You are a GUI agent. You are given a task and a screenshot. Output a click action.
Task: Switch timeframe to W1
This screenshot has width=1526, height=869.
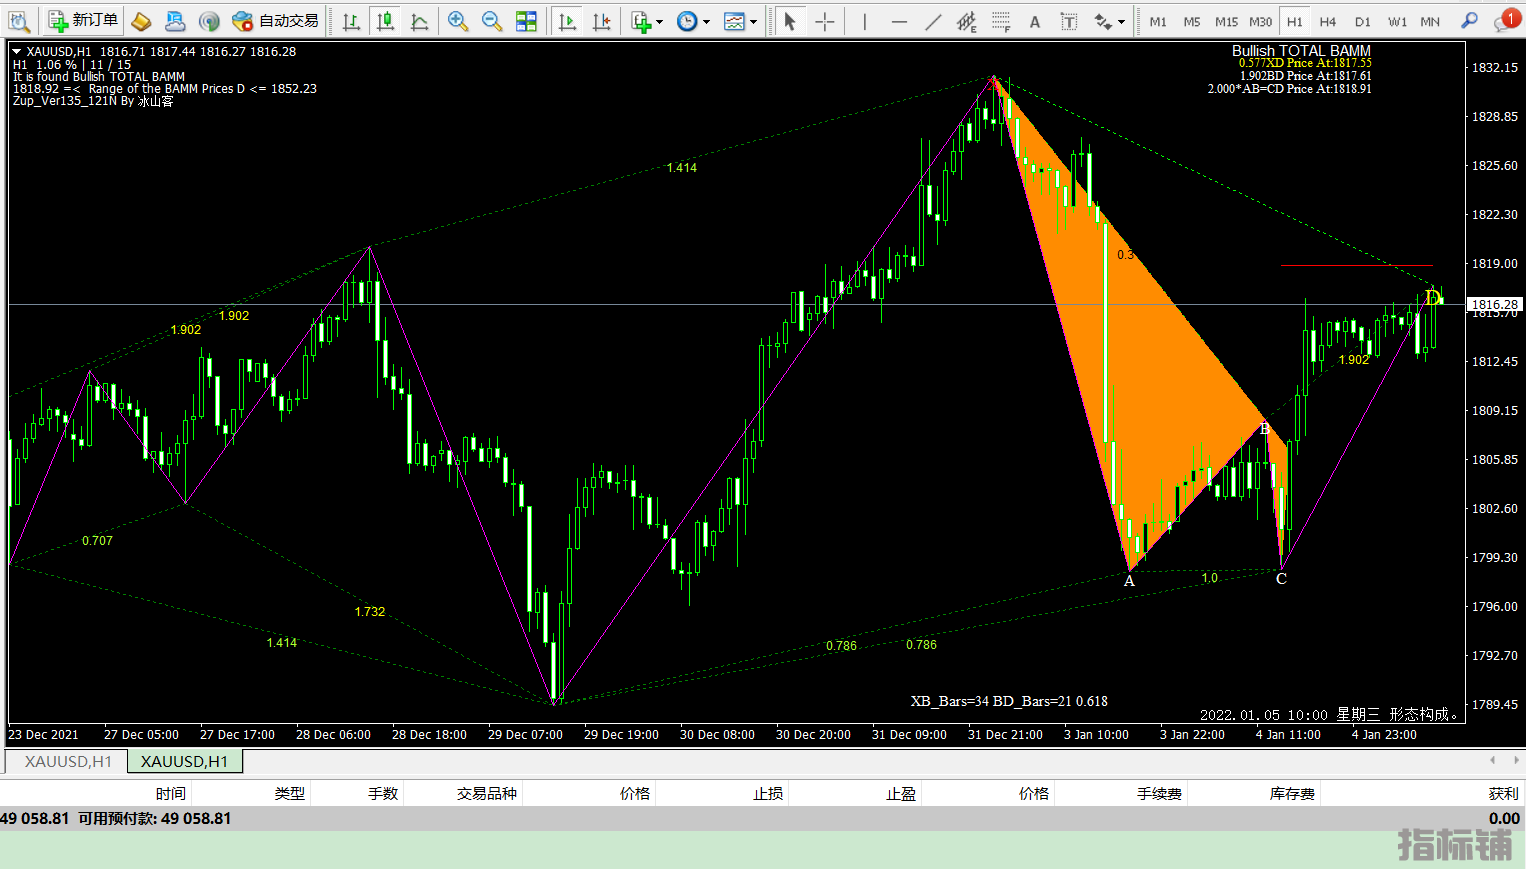pos(1397,21)
